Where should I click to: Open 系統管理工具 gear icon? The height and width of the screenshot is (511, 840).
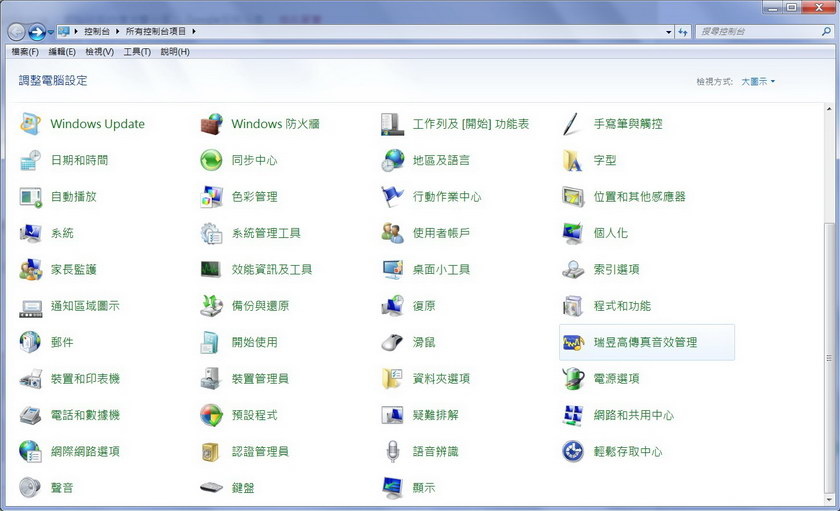click(x=211, y=233)
